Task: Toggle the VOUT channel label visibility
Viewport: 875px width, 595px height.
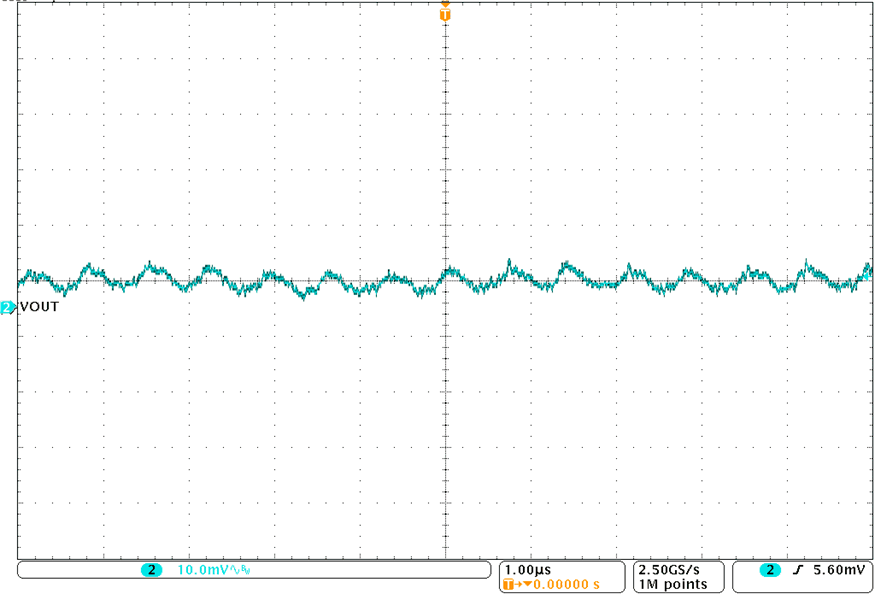Action: tap(40, 307)
